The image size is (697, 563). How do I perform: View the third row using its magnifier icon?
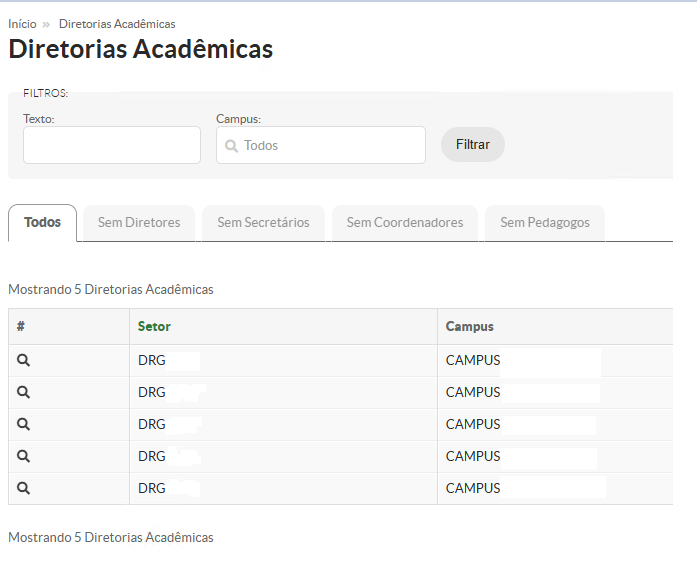pyautogui.click(x=24, y=424)
